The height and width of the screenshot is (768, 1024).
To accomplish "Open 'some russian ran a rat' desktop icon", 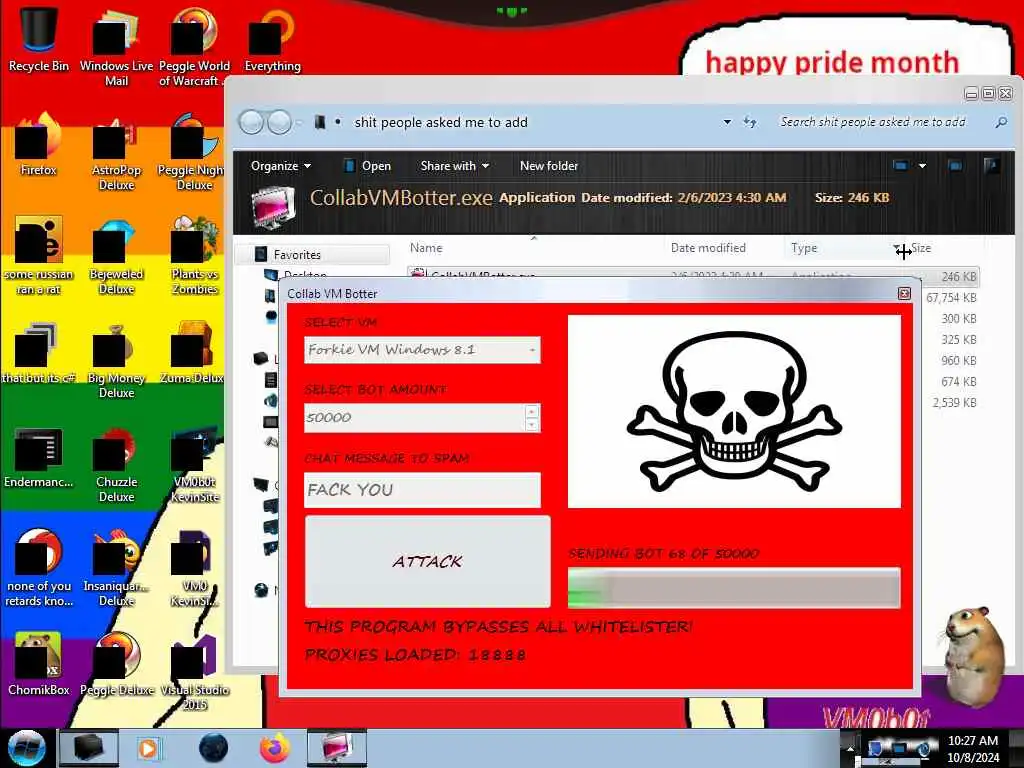I will (x=39, y=256).
